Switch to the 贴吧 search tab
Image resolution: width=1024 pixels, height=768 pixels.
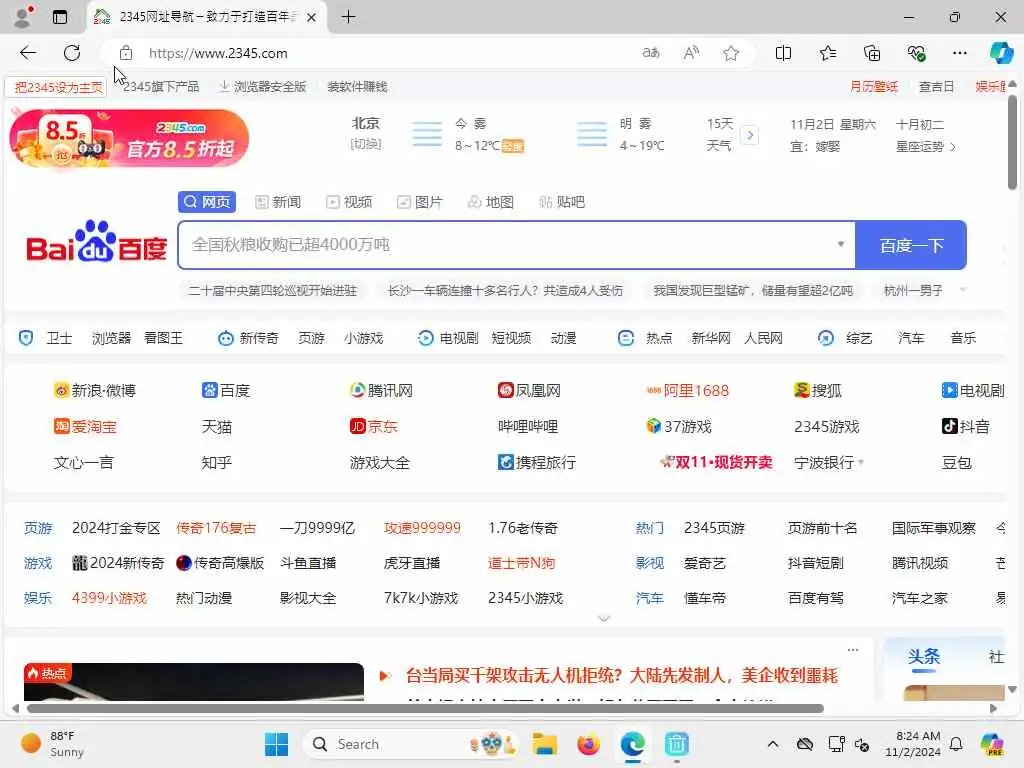562,202
